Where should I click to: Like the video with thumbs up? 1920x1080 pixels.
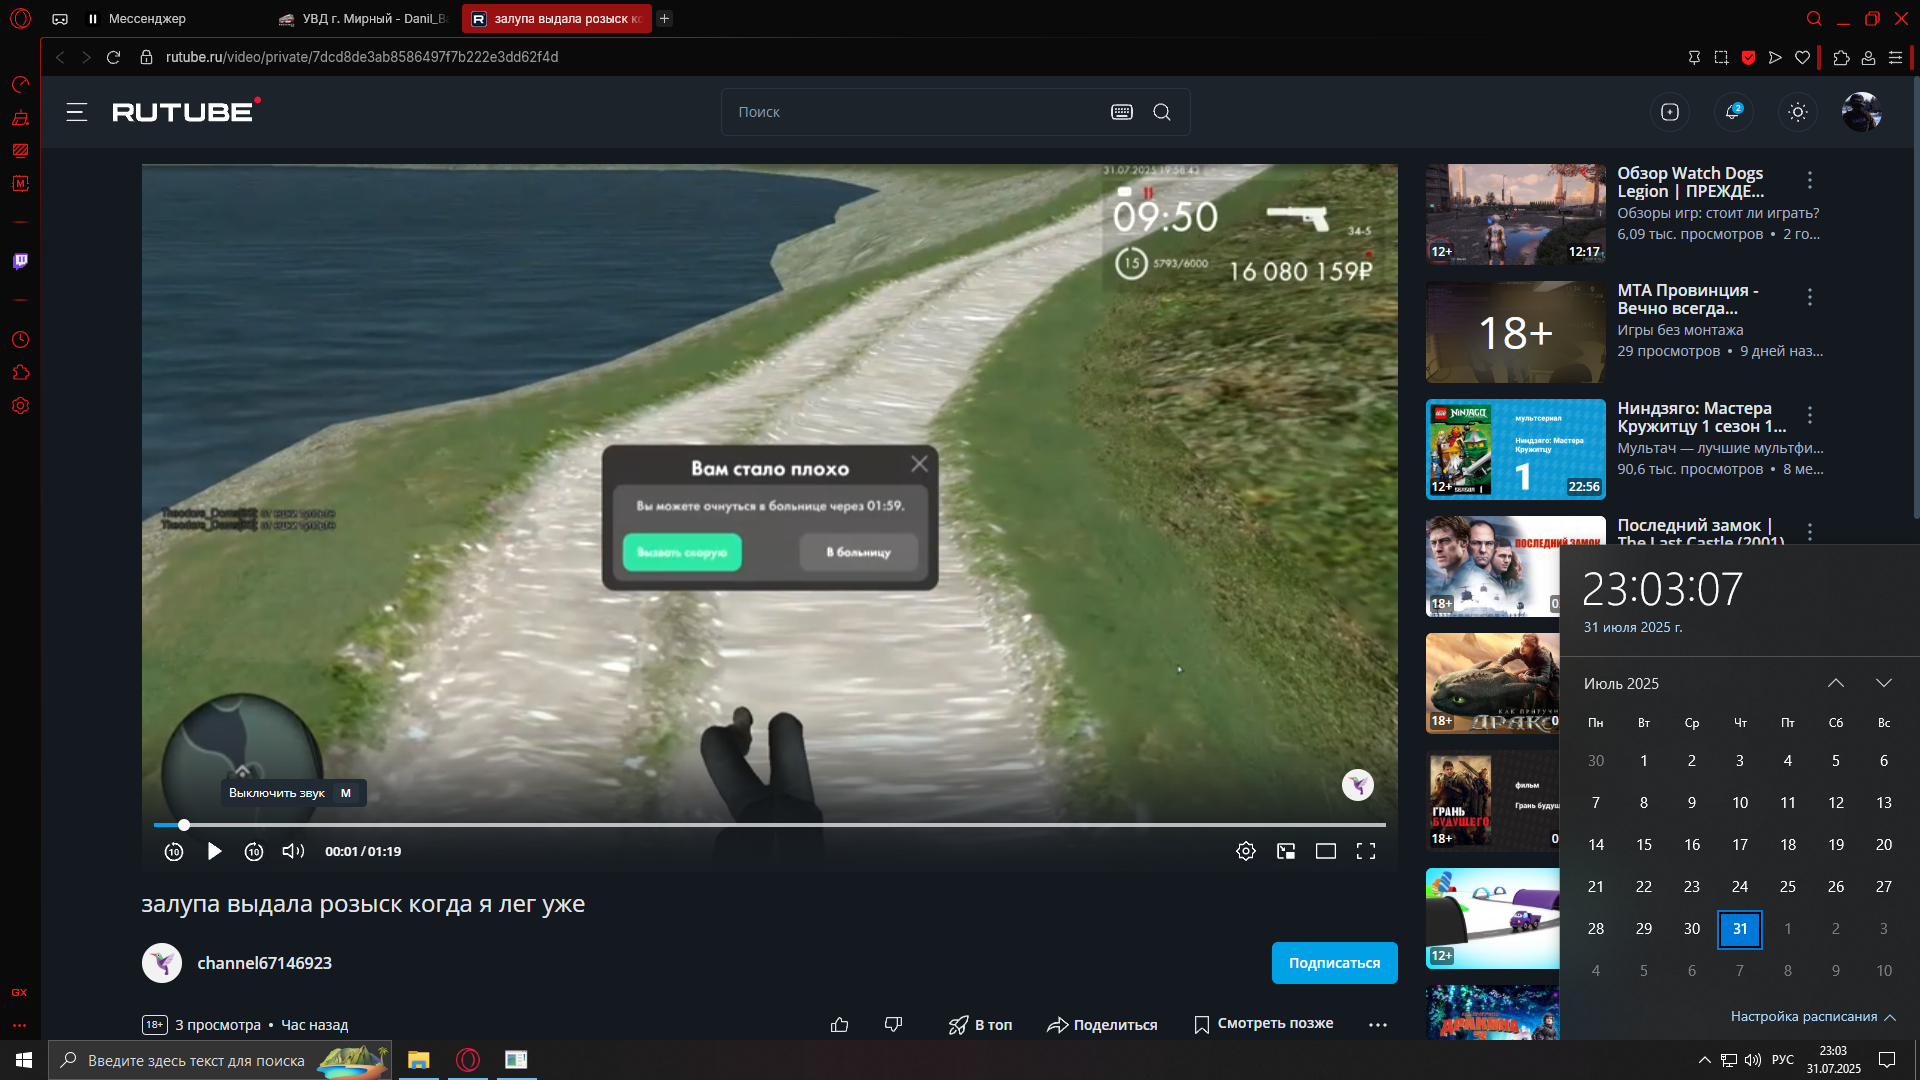point(839,1024)
